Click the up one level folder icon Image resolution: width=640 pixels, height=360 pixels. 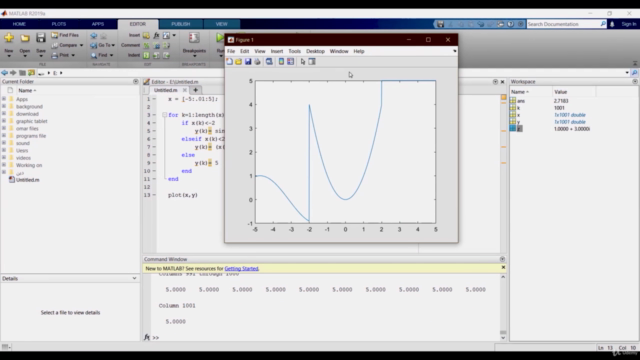(22, 73)
